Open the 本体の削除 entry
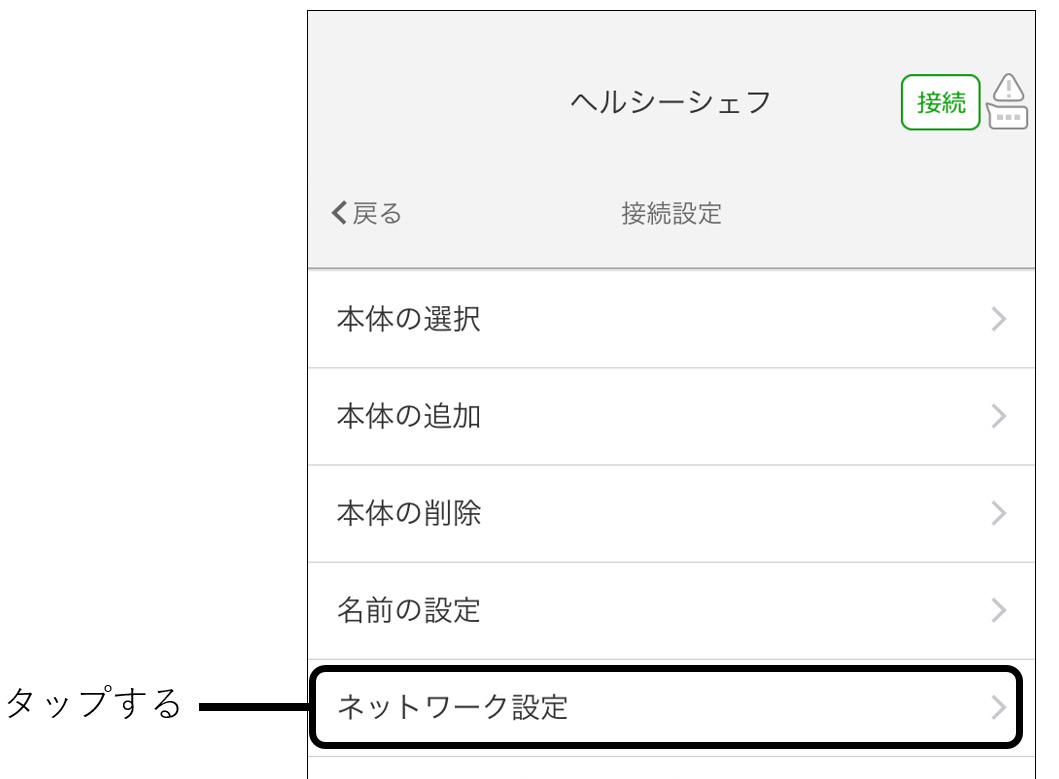This screenshot has width=1059, height=779. pyautogui.click(x=409, y=513)
